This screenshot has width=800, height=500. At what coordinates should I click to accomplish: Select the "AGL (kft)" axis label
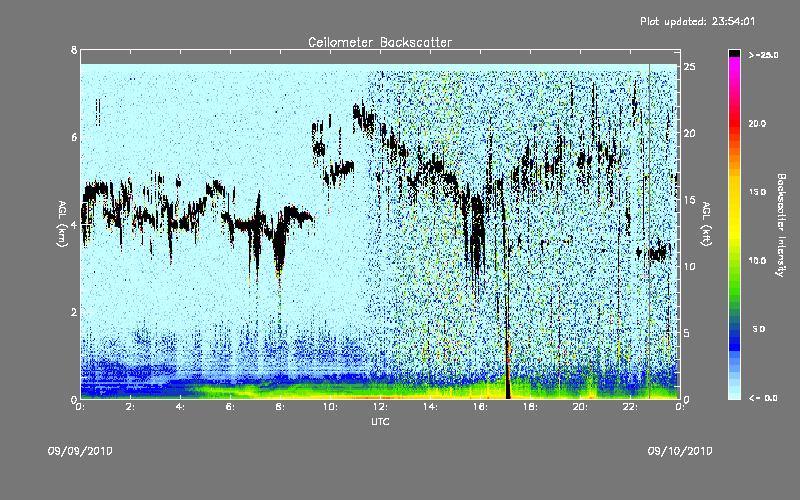pyautogui.click(x=706, y=223)
